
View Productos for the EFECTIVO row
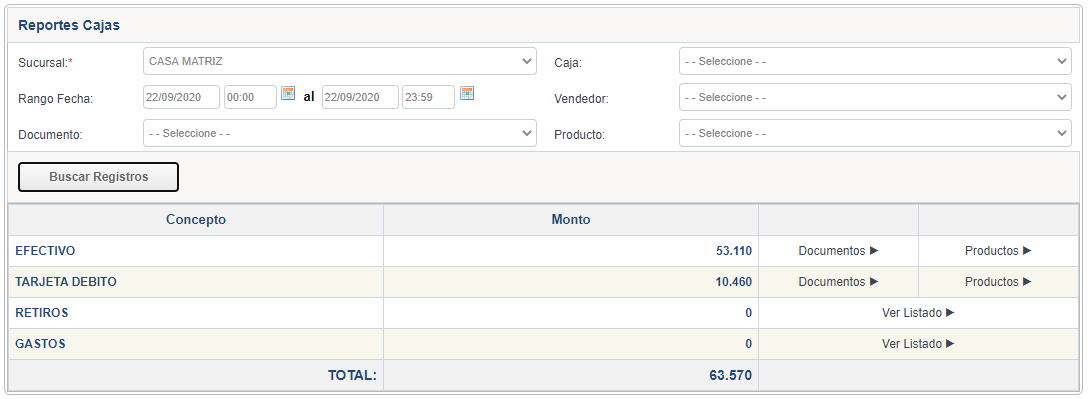click(x=998, y=251)
